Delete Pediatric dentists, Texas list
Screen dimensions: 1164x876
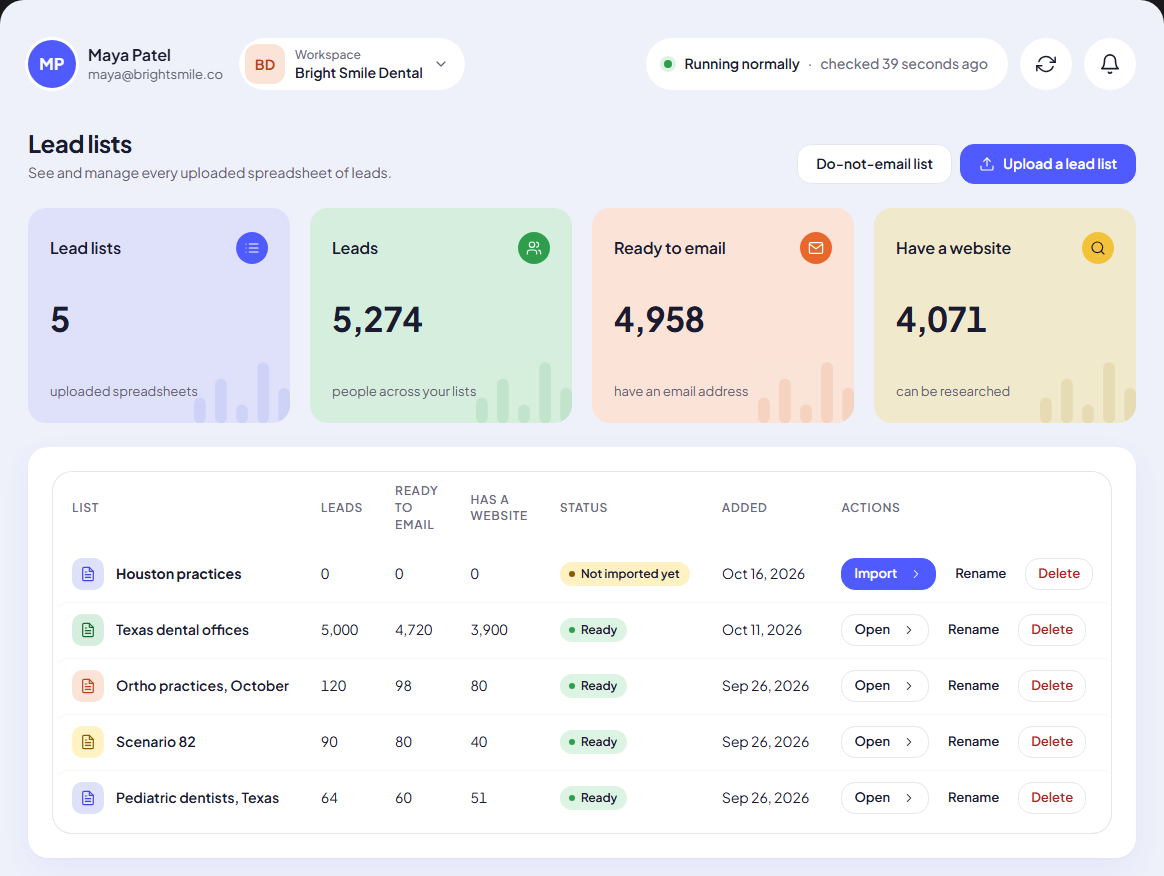point(1052,798)
